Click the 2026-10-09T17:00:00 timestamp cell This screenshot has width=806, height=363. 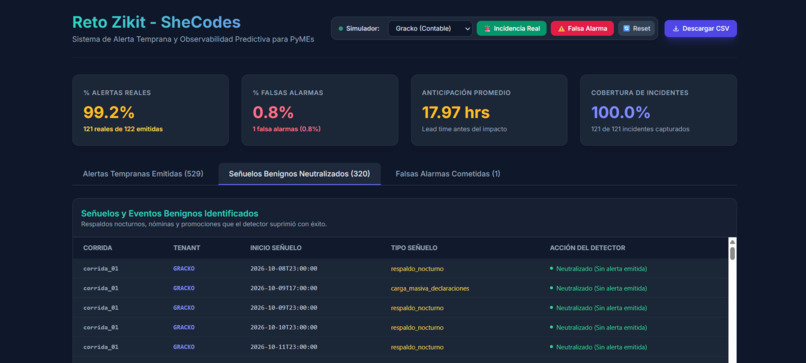point(284,288)
